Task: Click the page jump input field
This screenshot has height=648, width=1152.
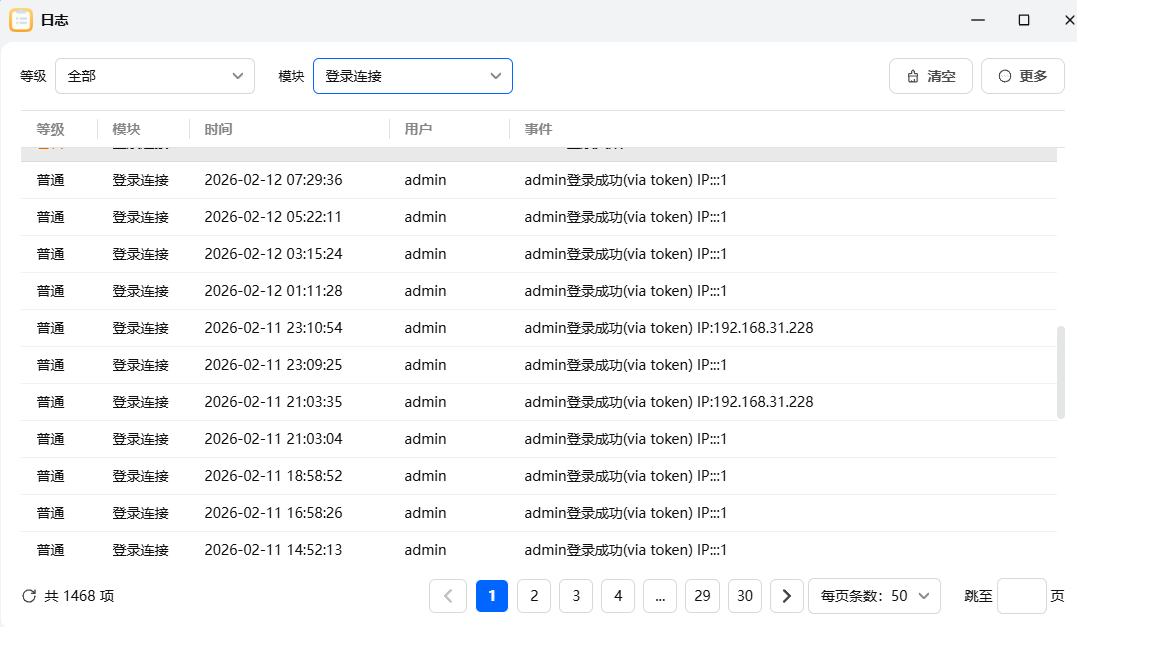Action: point(1021,596)
